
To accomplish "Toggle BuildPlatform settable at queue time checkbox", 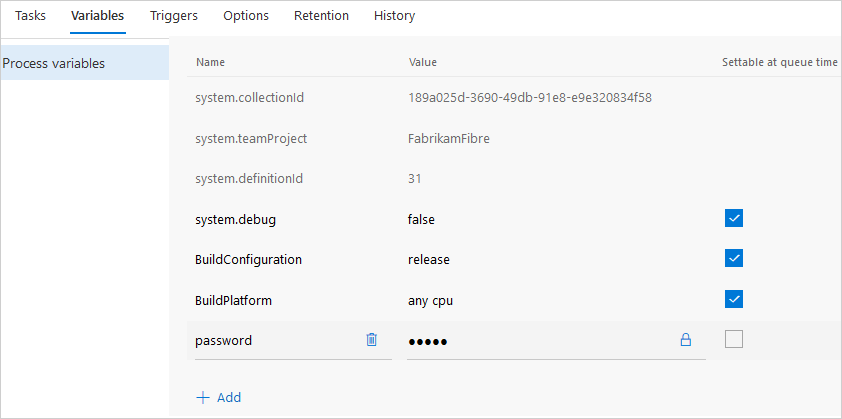I will (x=734, y=299).
